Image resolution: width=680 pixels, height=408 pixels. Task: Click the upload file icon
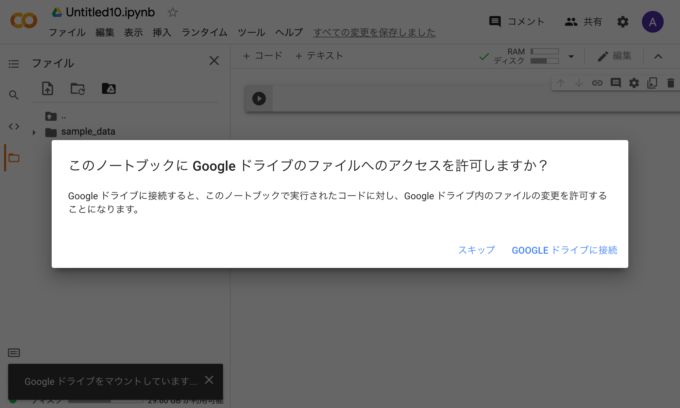(x=48, y=88)
